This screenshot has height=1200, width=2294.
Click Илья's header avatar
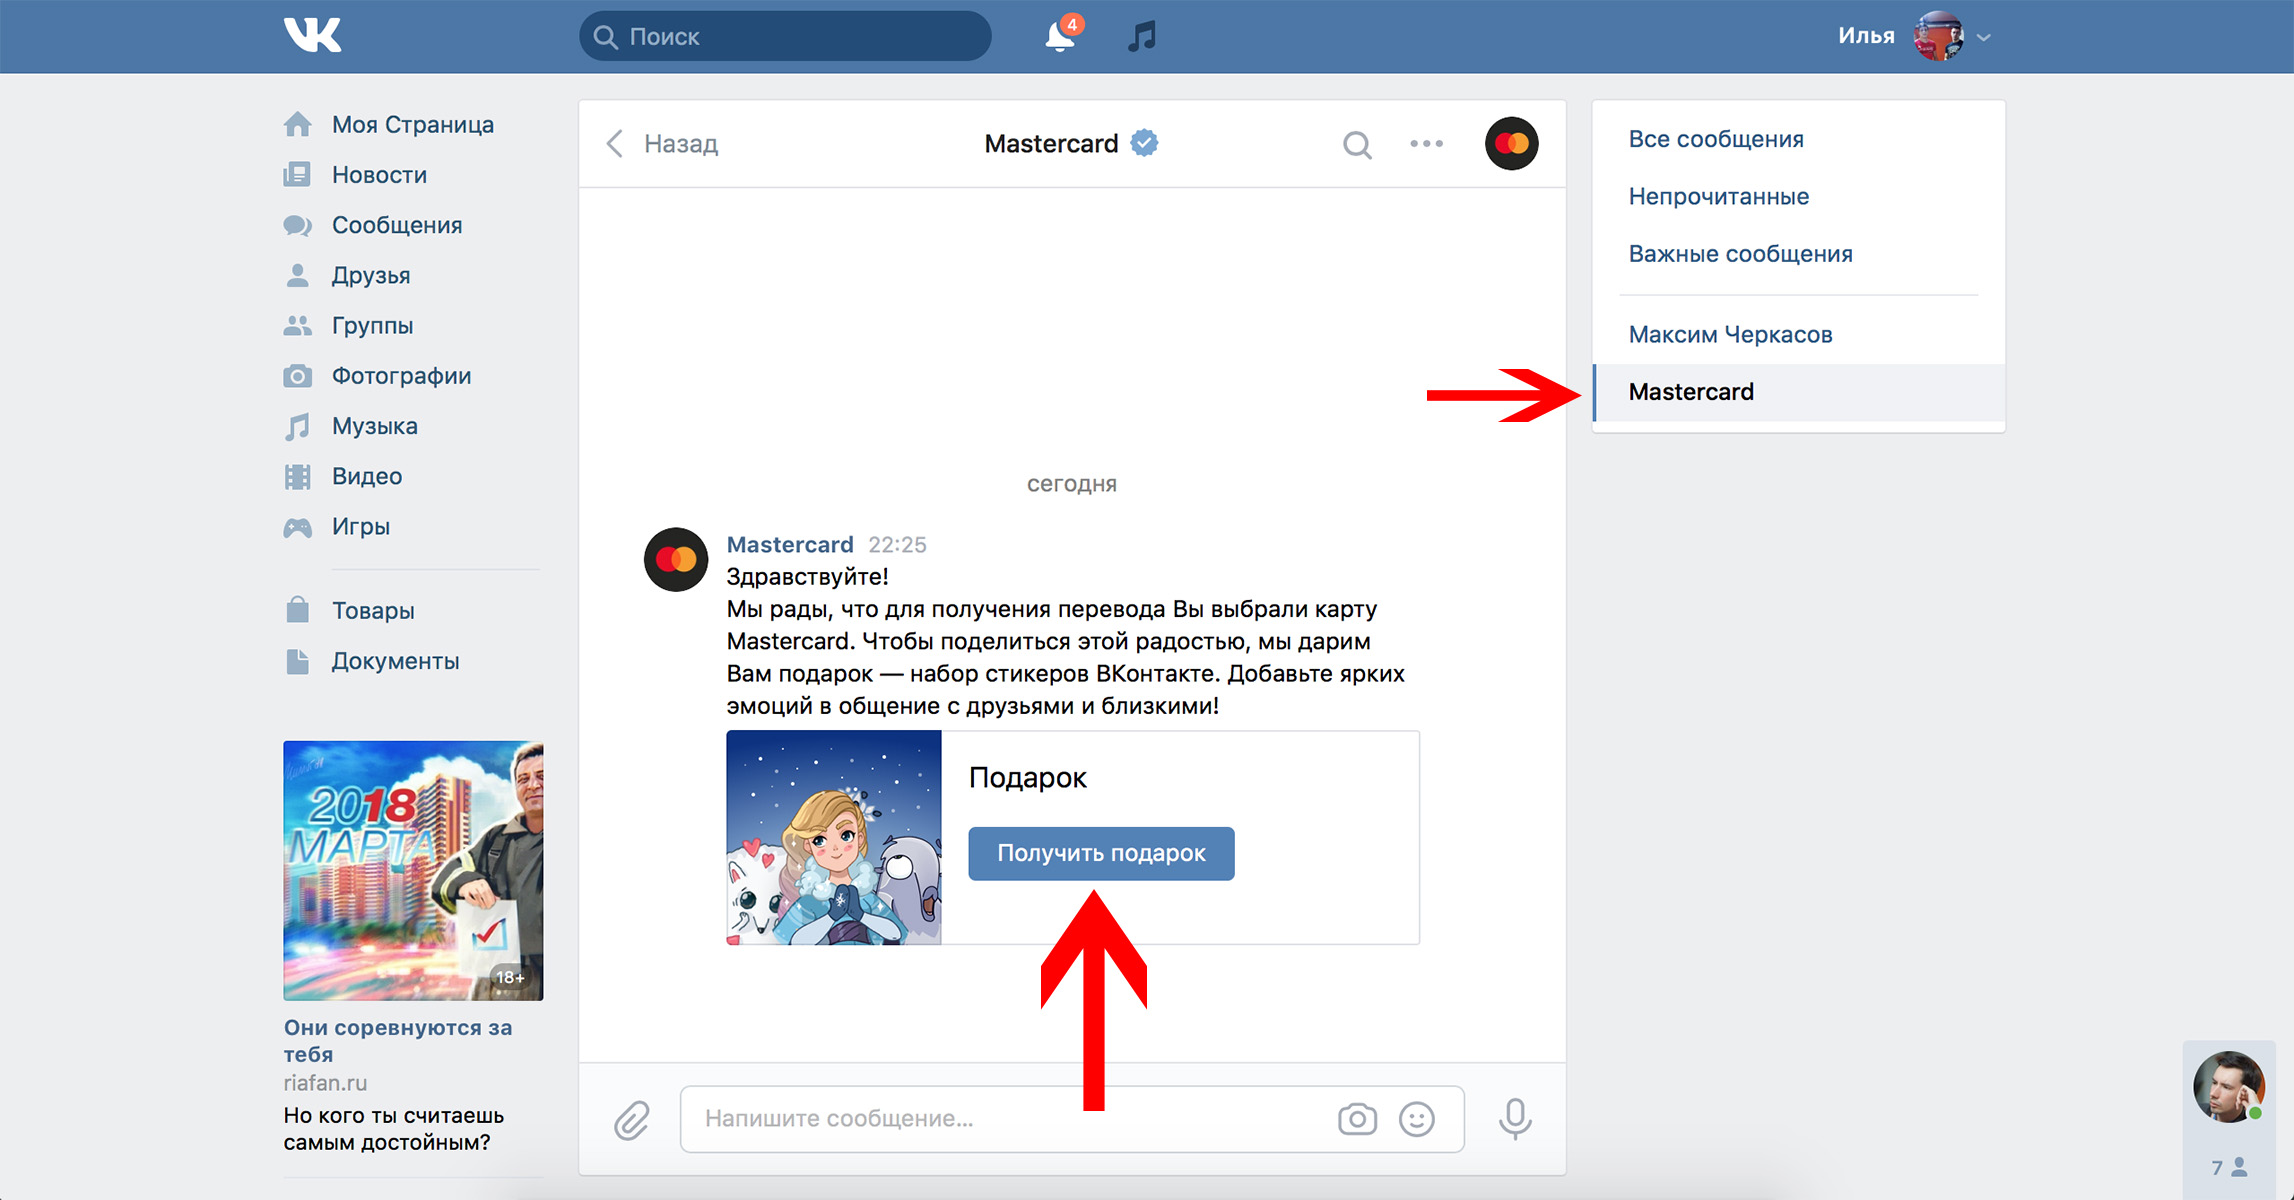[1938, 36]
